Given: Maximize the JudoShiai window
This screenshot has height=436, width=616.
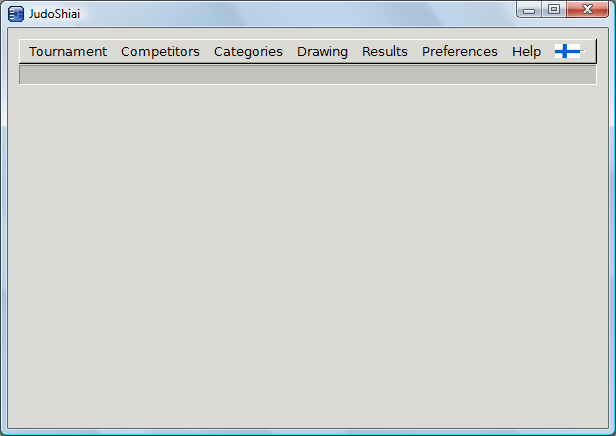Looking at the screenshot, I should pyautogui.click(x=553, y=10).
